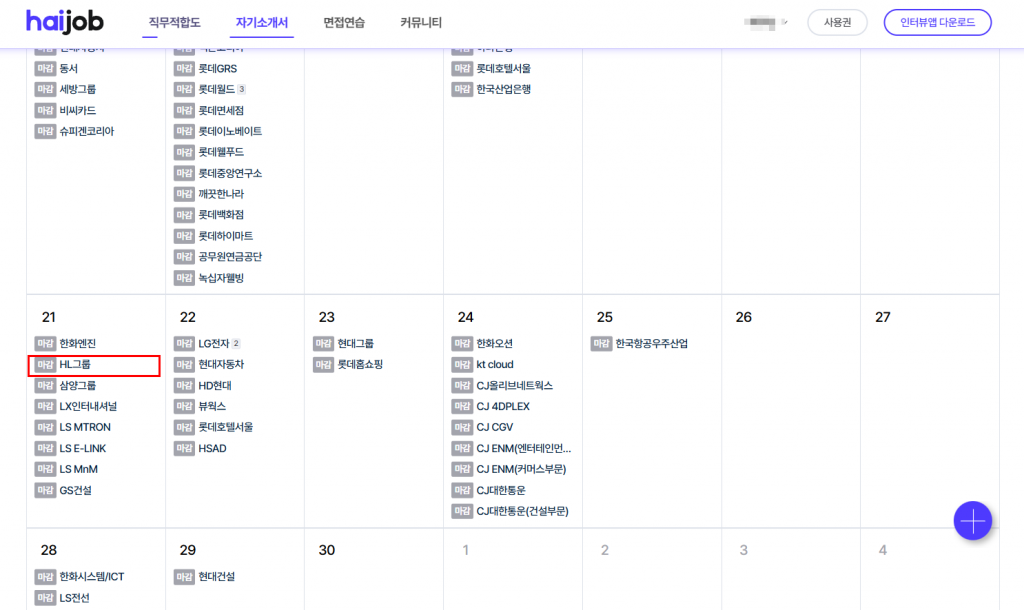This screenshot has width=1024, height=610.
Task: Expand the blurred user account dropdown
Action: pos(765,22)
